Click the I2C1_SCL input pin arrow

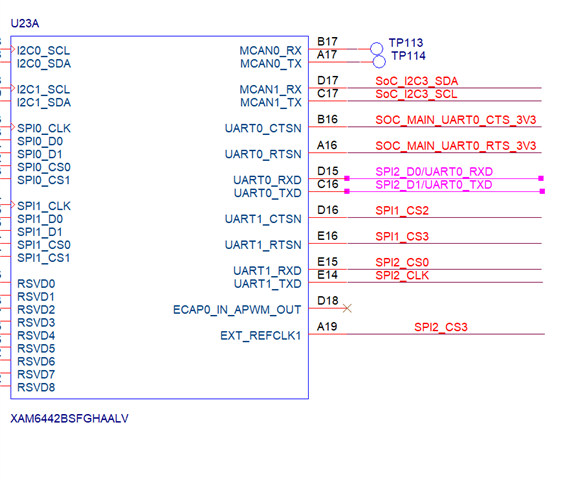tap(12, 88)
